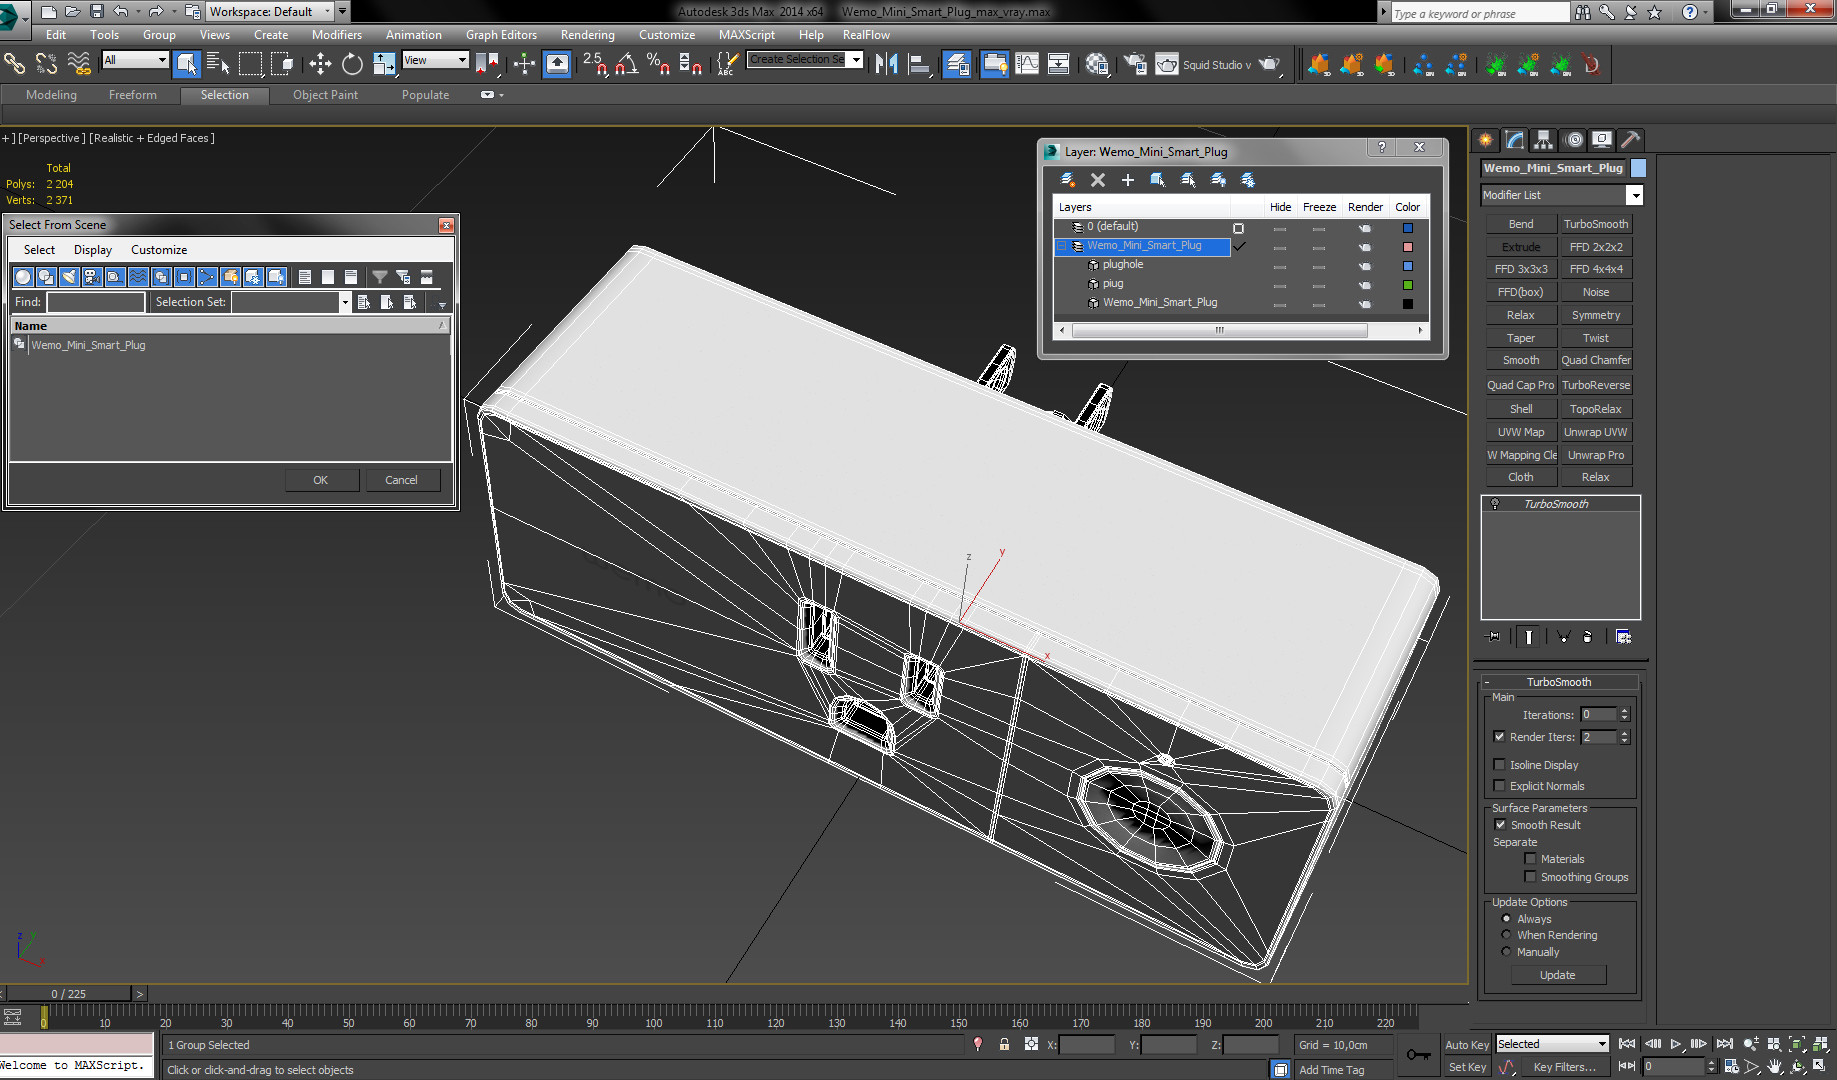
Task: Open Display menu in Select From Scene
Action: pyautogui.click(x=93, y=250)
